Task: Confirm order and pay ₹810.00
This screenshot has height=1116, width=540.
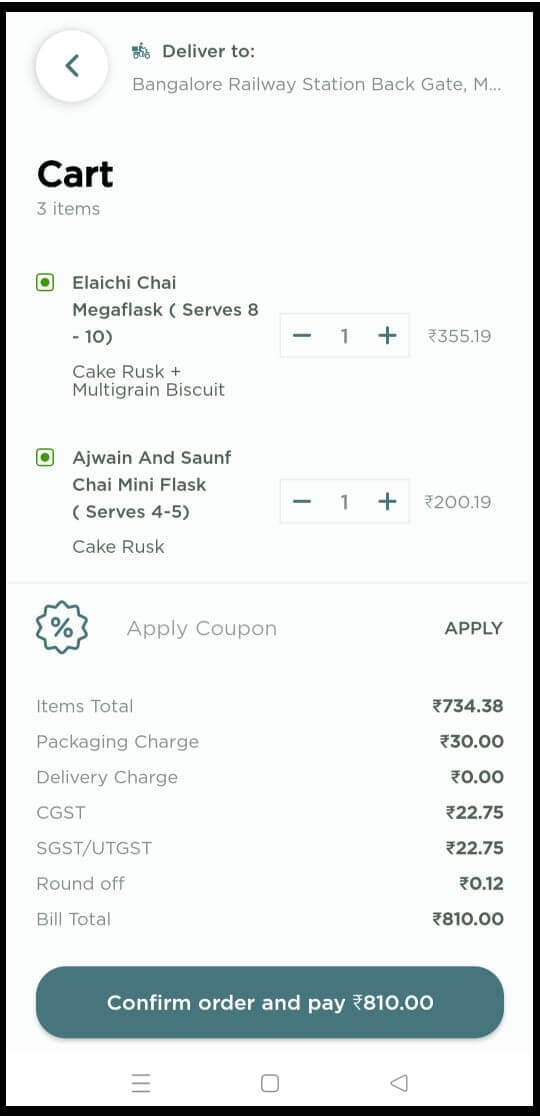Action: pos(270,1002)
